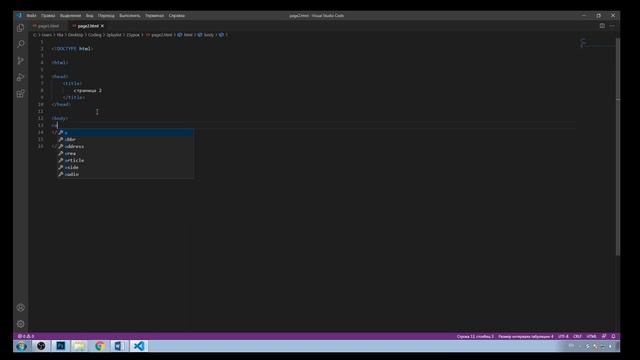Open the Source Control view
This screenshot has height=360, width=640.
coord(20,61)
